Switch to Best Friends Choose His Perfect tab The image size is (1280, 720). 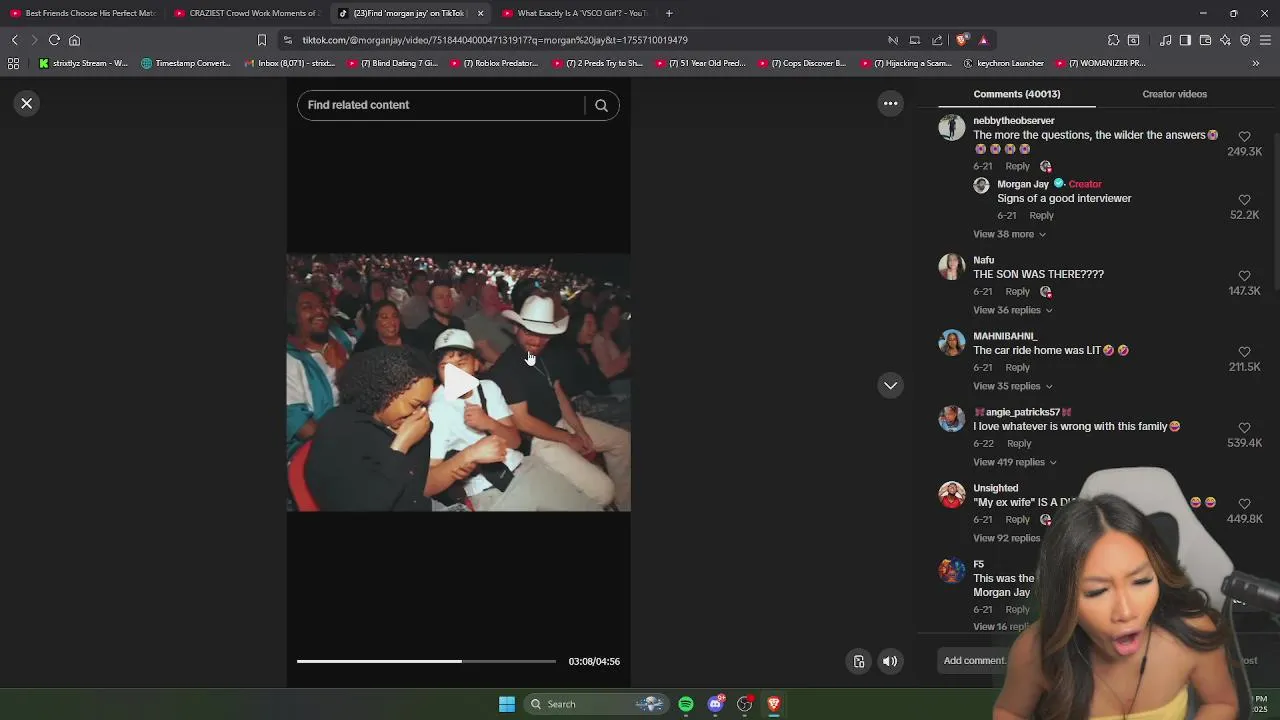[x=82, y=13]
